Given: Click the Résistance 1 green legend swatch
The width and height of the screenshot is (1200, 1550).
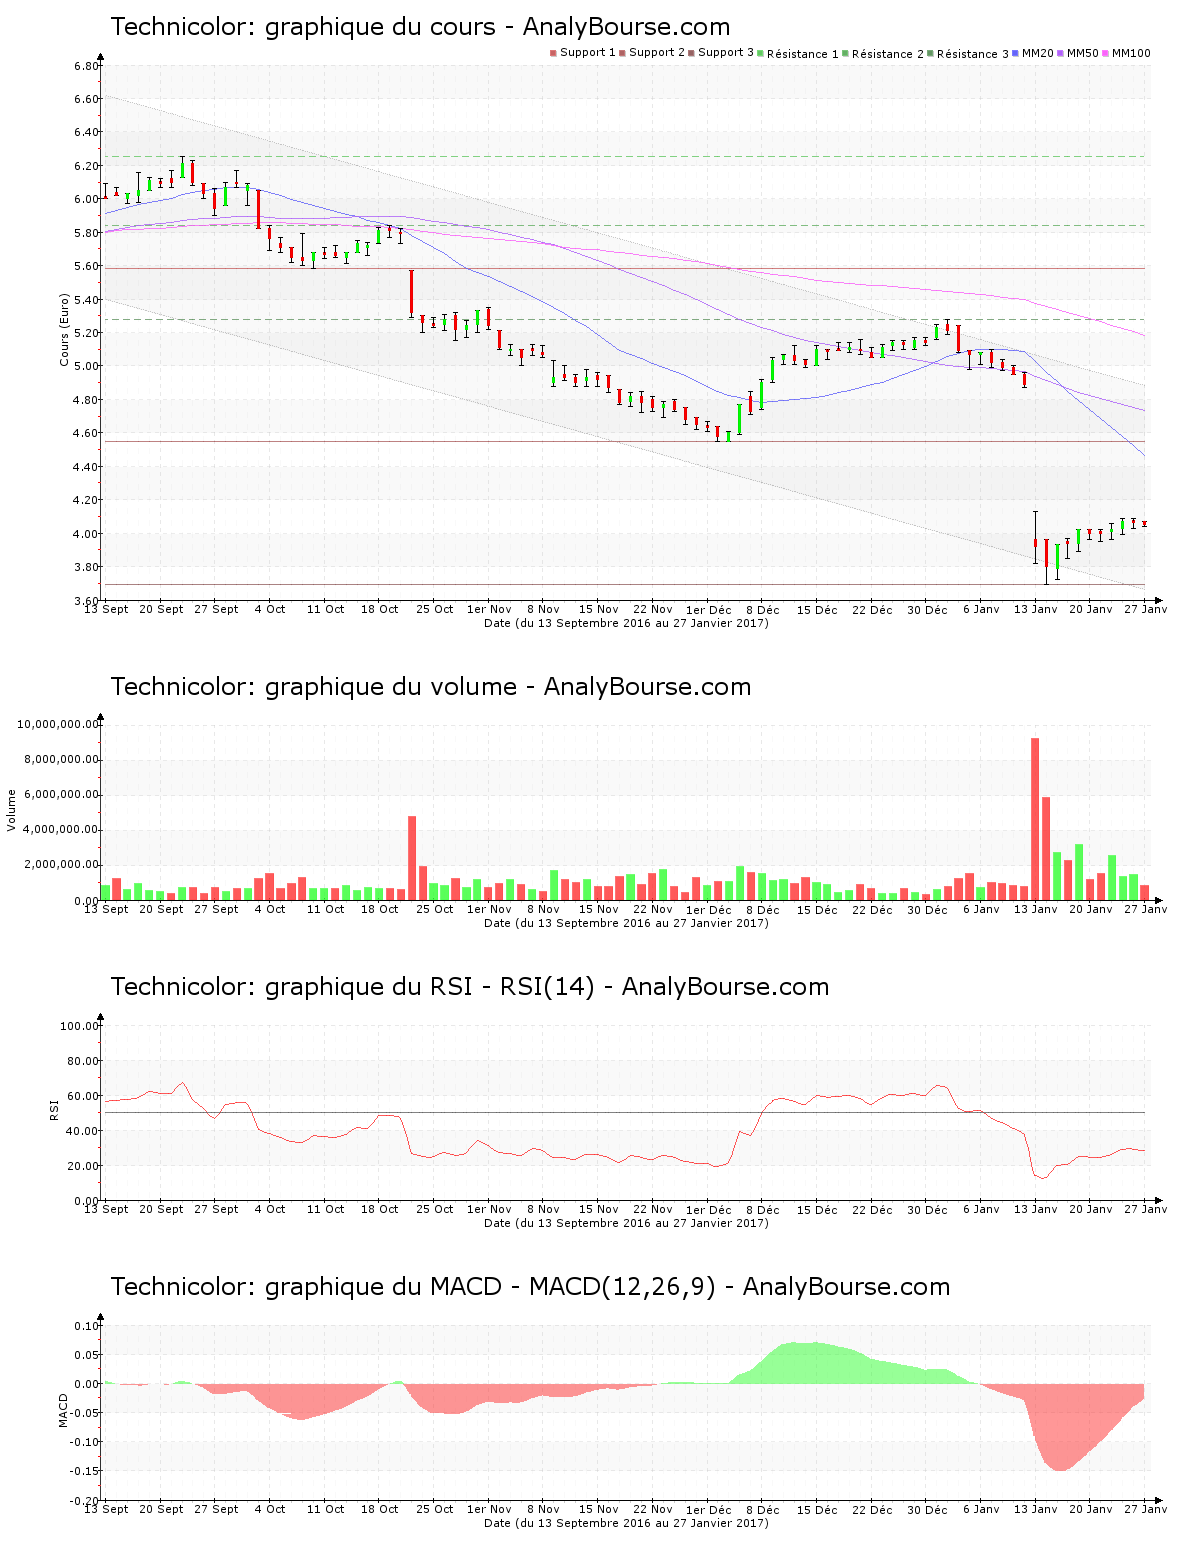Looking at the screenshot, I should pos(761,53).
